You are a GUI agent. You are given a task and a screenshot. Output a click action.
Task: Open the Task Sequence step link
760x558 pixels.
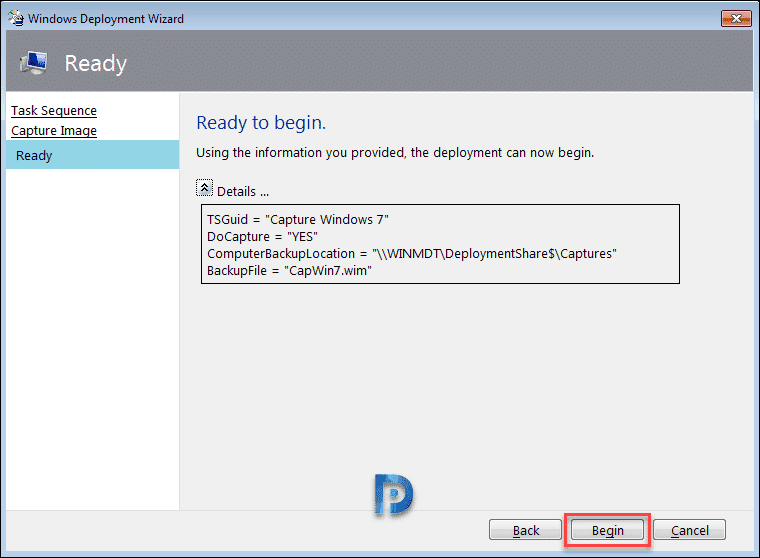tap(54, 111)
